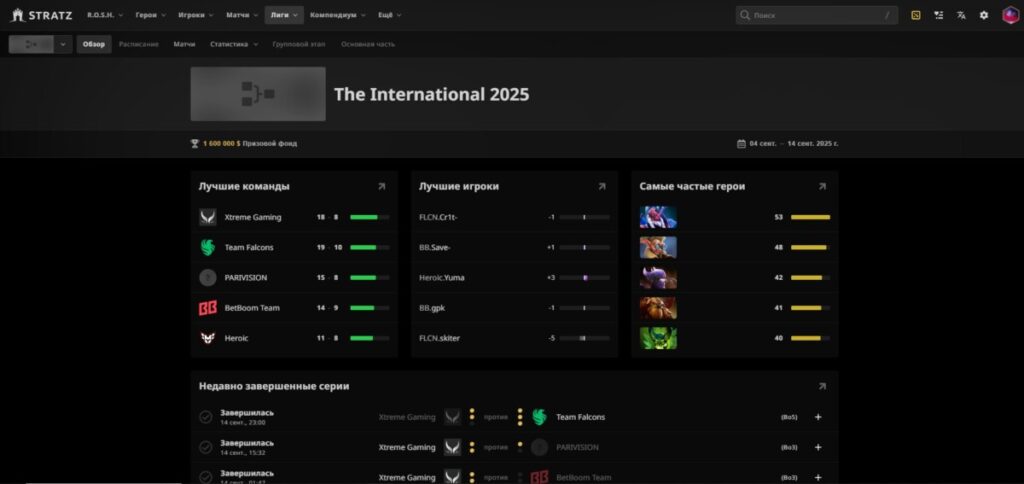Click Xtreme Gaming logo in top teams

click(x=208, y=218)
